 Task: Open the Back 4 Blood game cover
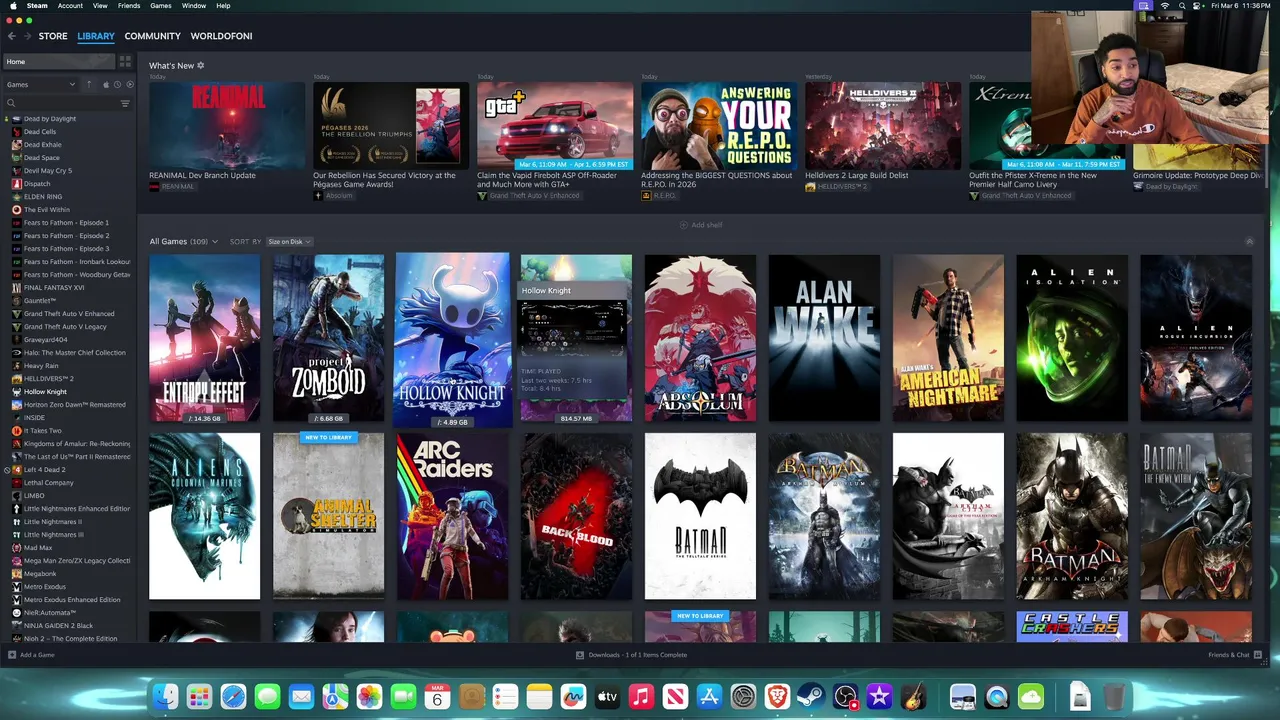(576, 516)
